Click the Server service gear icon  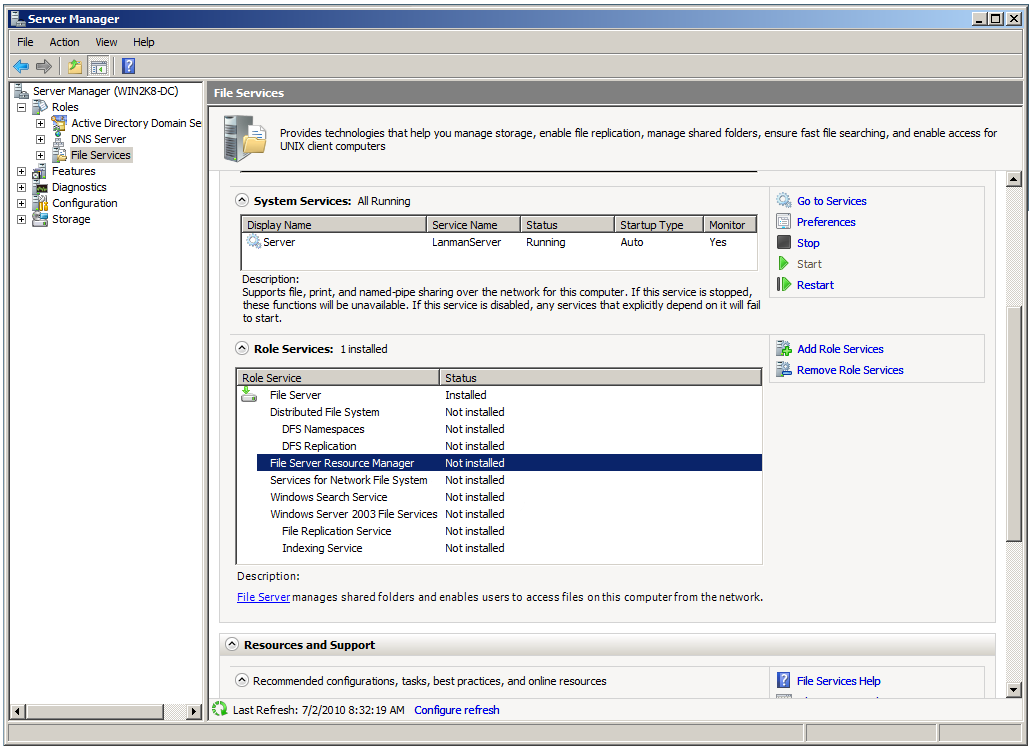coord(254,242)
